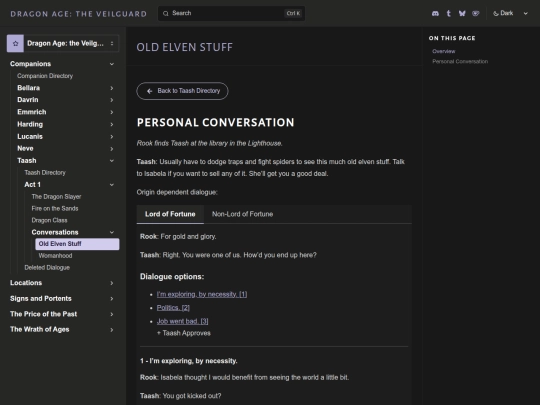Screen dimensions: 540x405
Task: Open Womanhood conversation page
Action: tap(55, 256)
